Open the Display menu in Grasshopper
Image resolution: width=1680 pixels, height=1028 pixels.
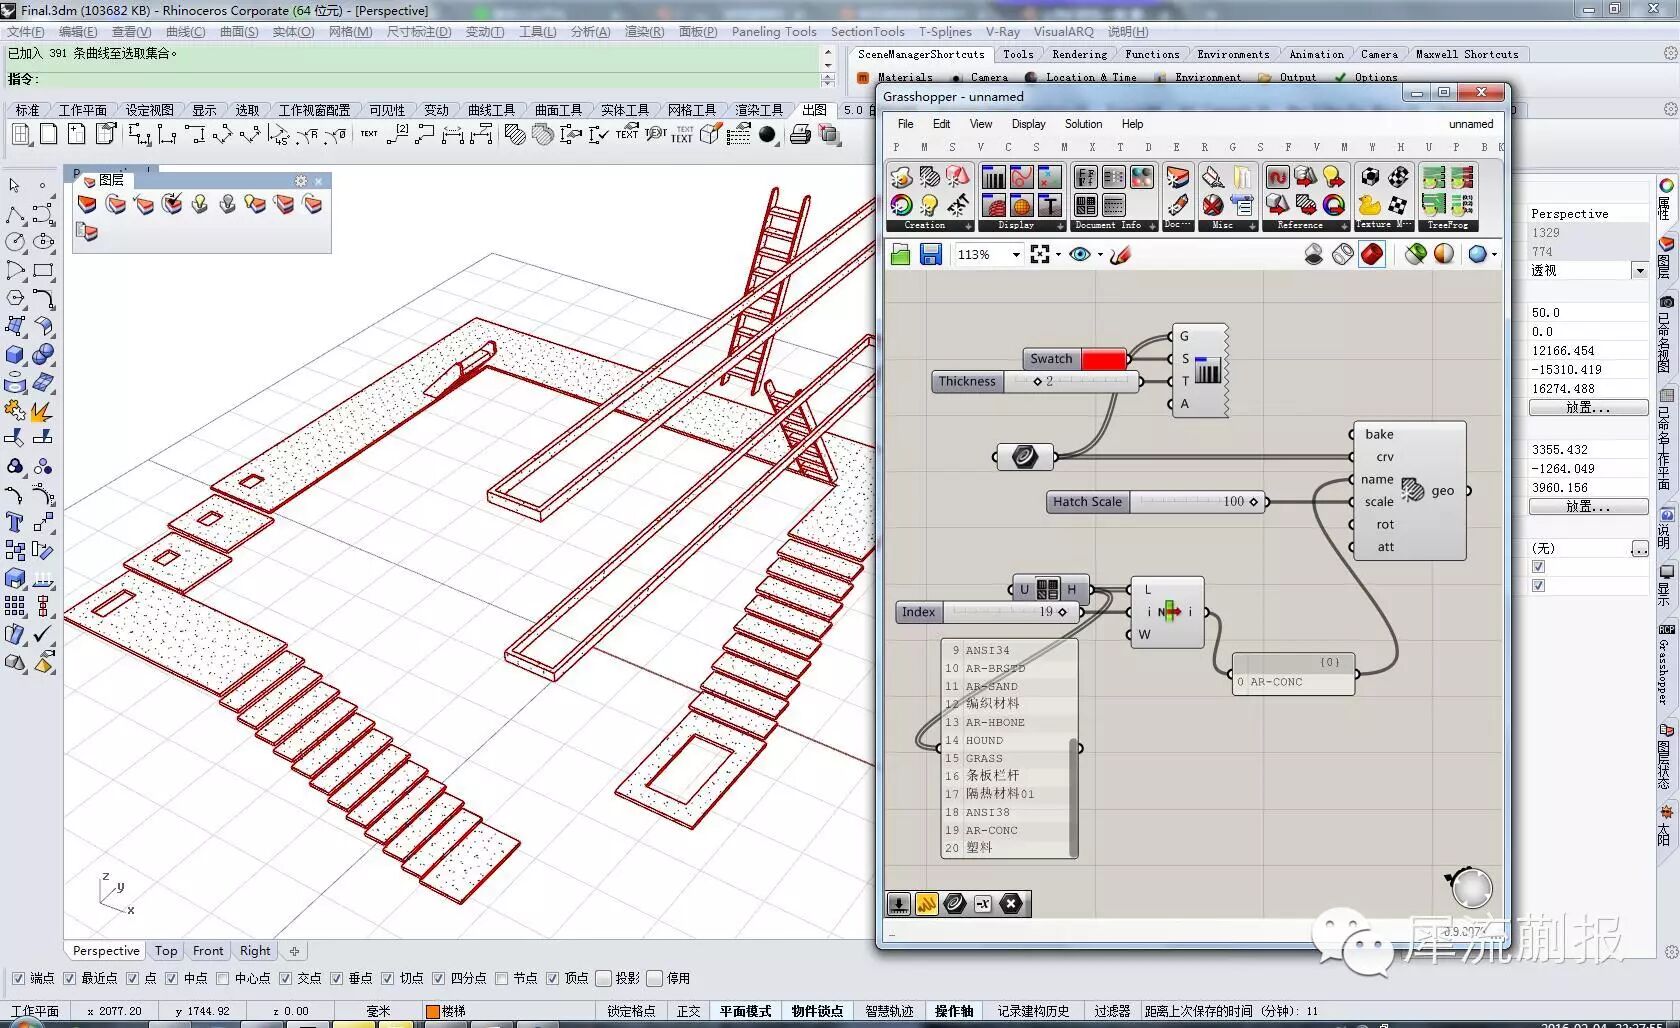[x=1028, y=124]
